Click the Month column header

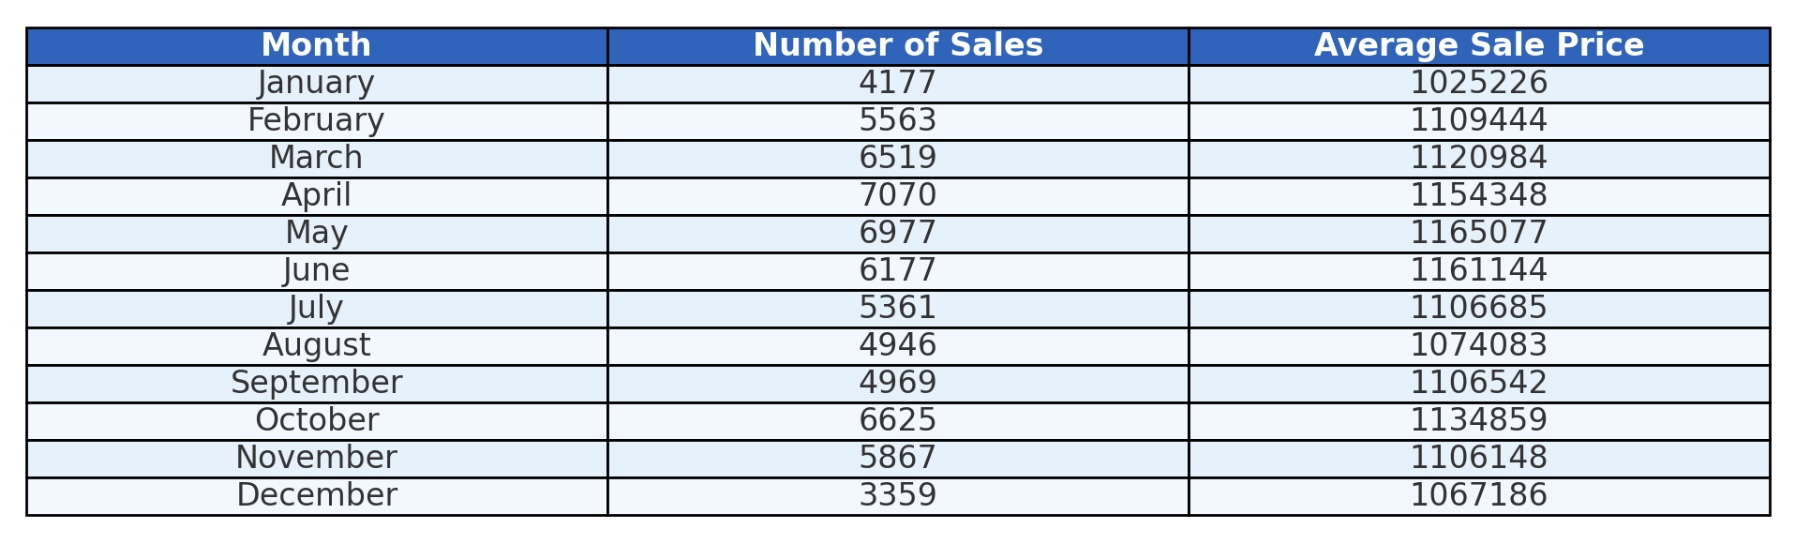pos(317,46)
